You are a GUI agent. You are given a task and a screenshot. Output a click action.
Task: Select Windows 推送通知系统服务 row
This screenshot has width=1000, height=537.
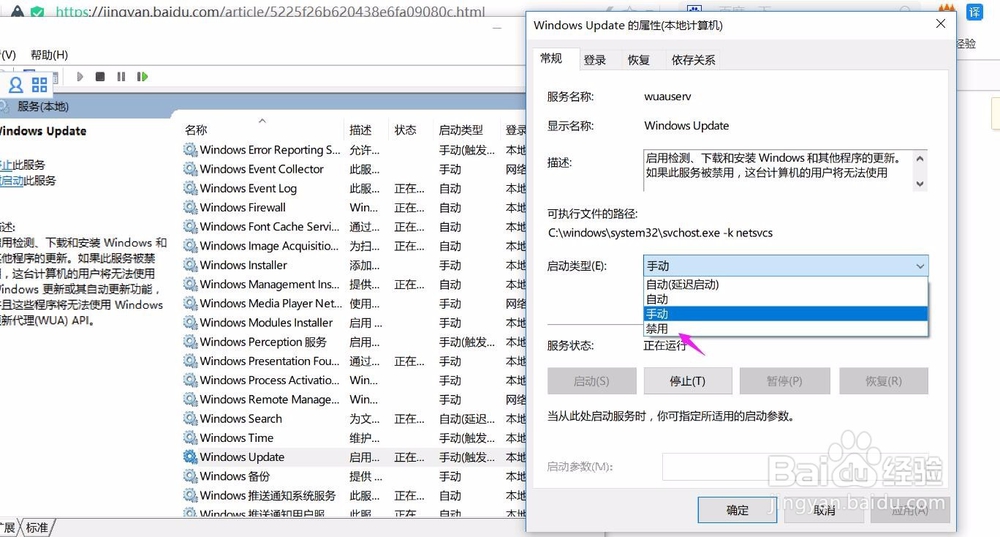pyautogui.click(x=354, y=496)
